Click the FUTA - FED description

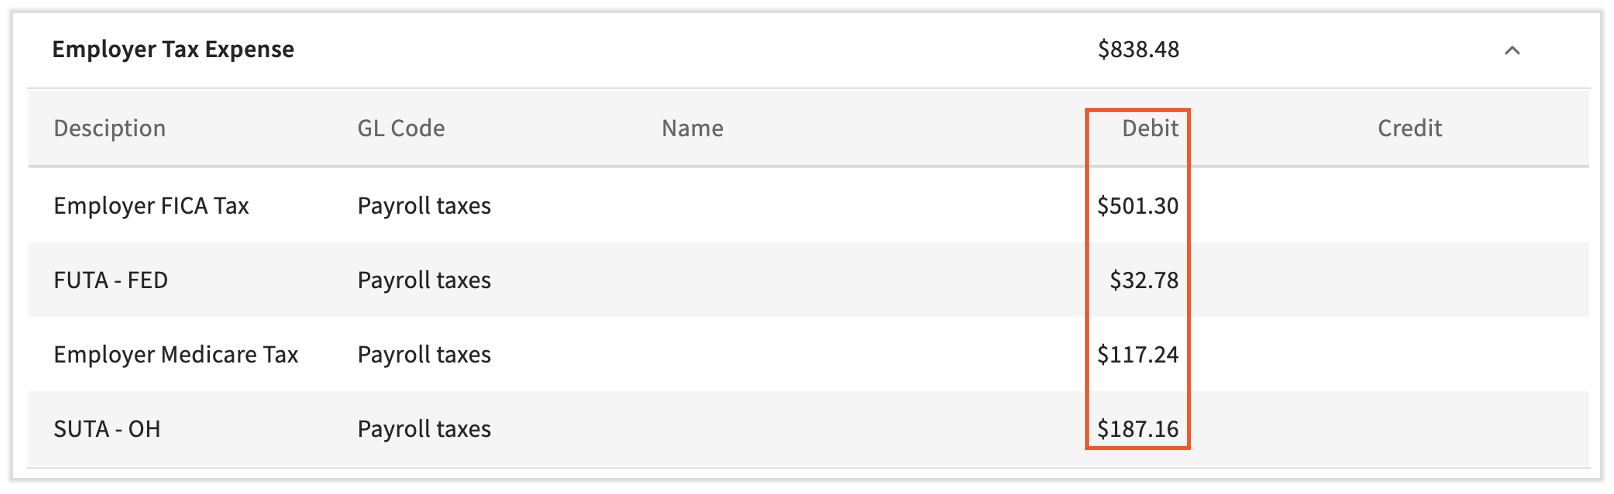point(111,280)
